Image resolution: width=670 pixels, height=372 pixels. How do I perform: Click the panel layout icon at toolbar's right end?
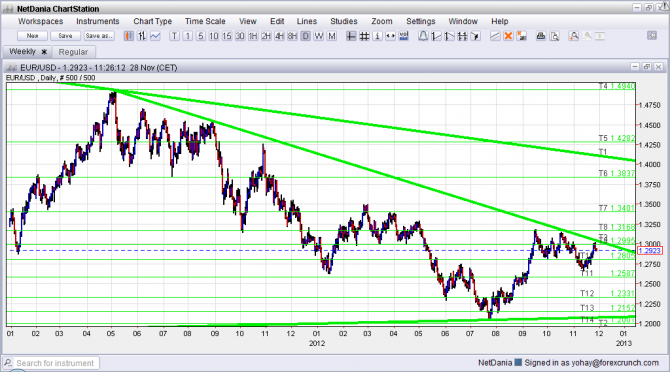[652, 36]
